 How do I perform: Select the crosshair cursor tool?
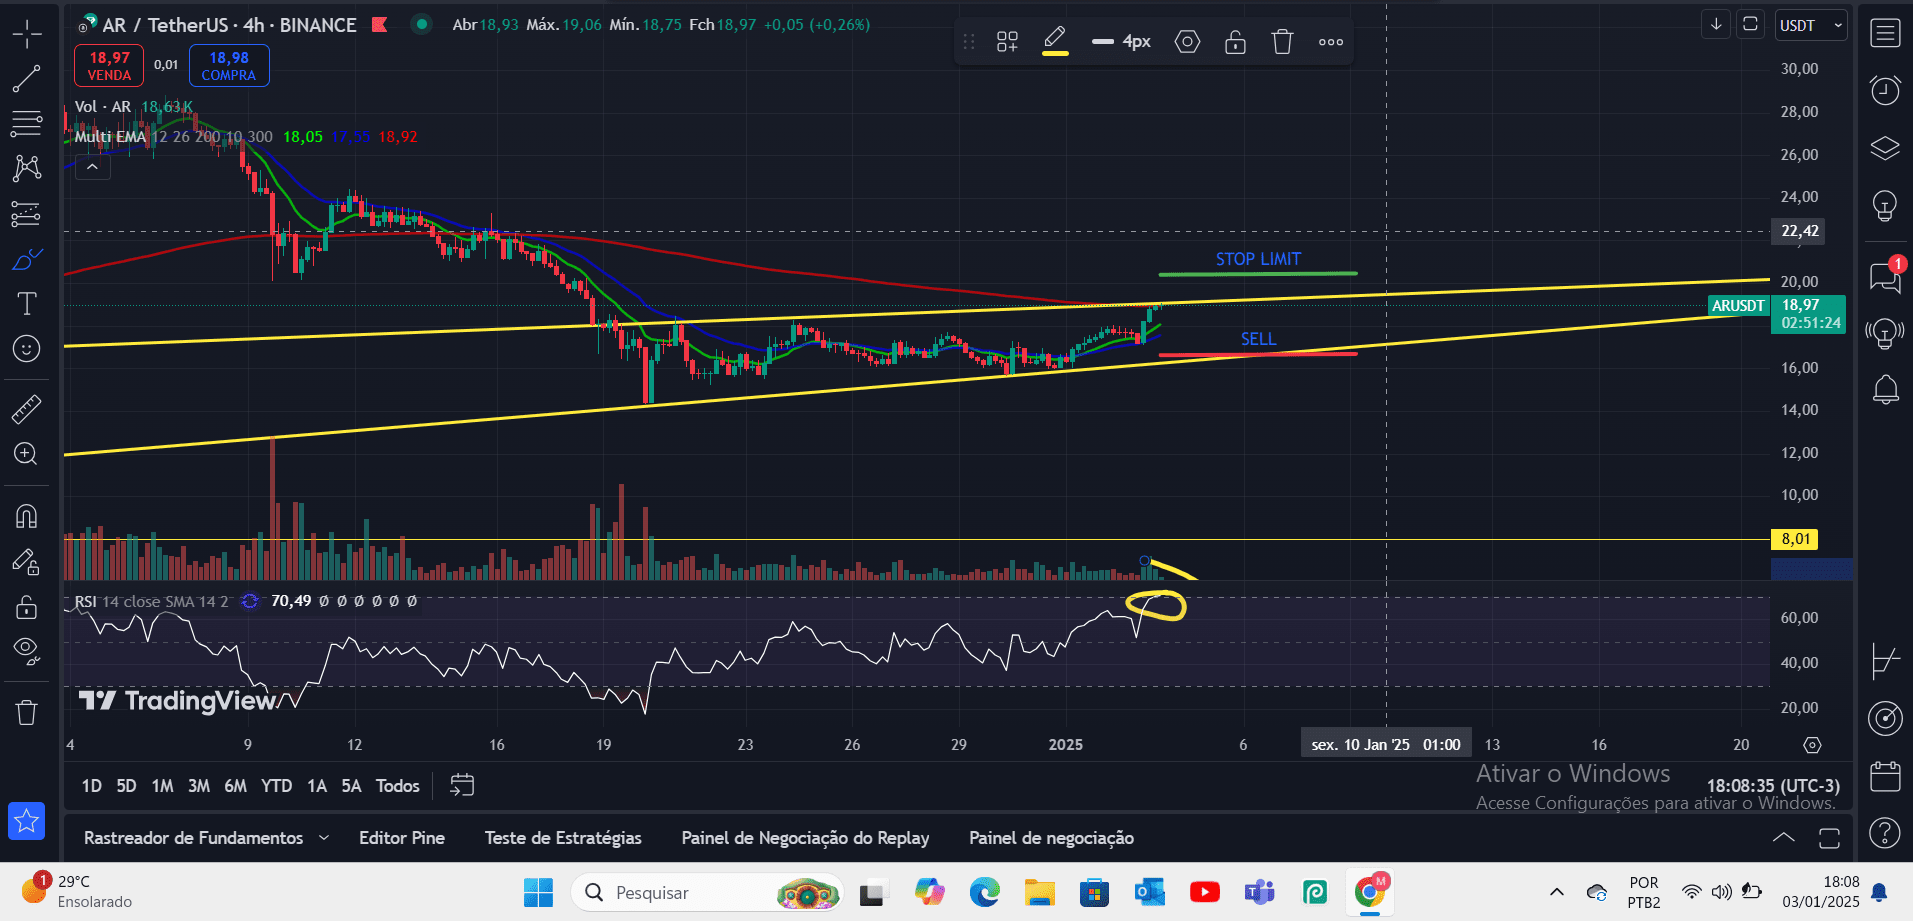click(x=27, y=34)
